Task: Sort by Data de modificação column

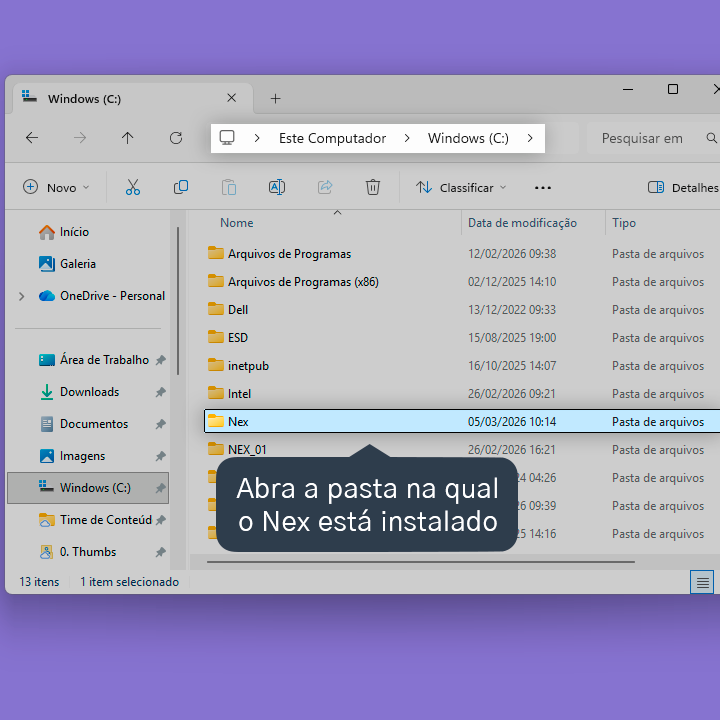Action: 522,223
